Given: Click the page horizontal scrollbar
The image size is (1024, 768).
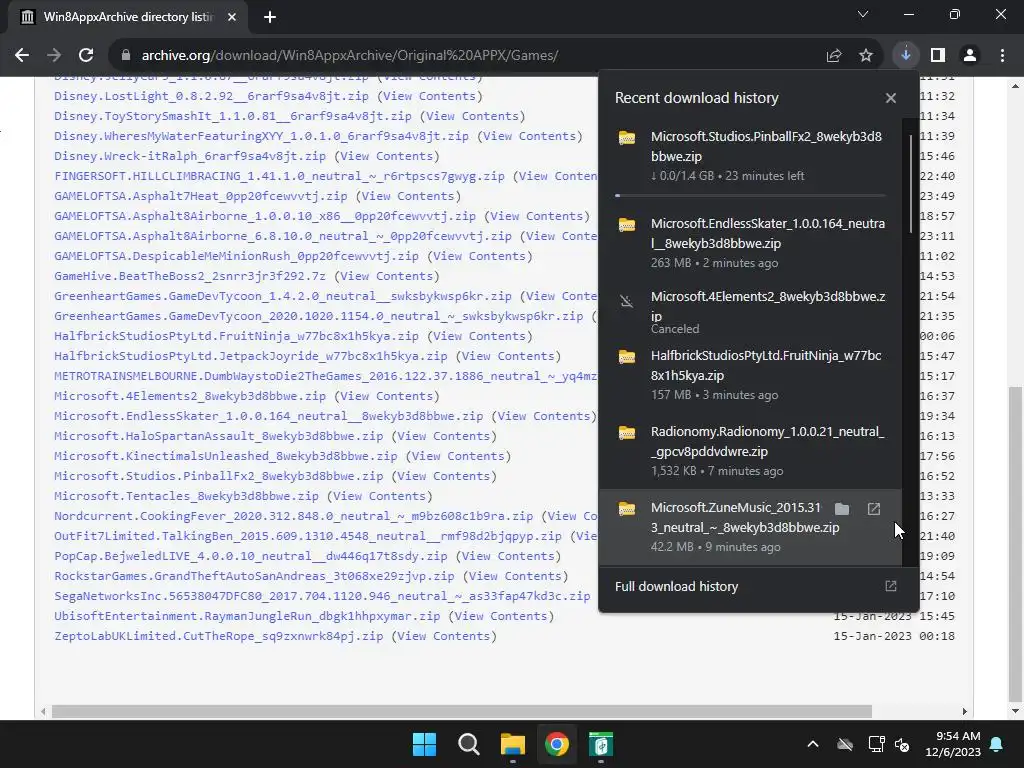Looking at the screenshot, I should [x=462, y=711].
